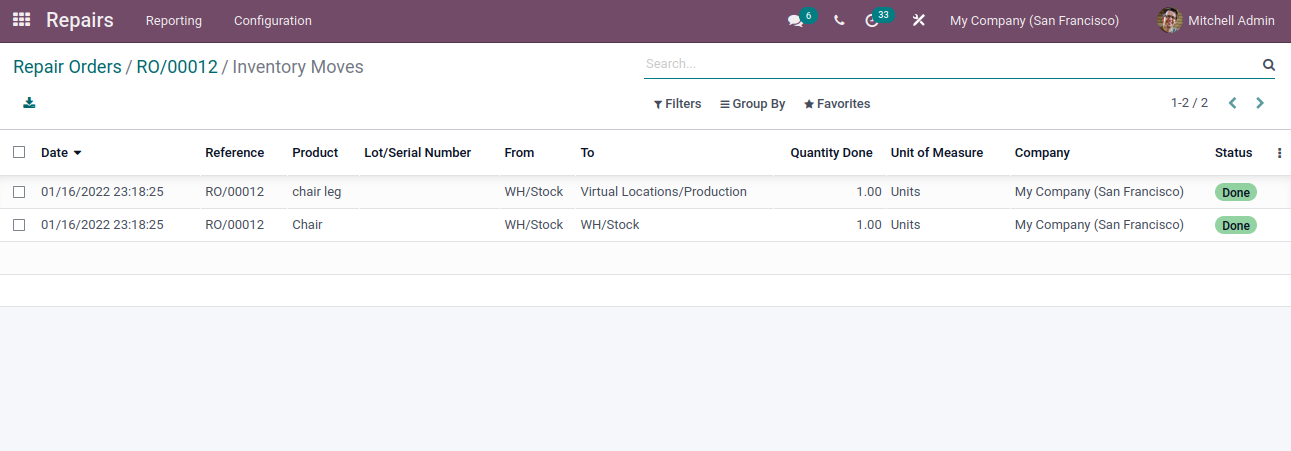
Task: Open the Configuration menu
Action: click(273, 20)
